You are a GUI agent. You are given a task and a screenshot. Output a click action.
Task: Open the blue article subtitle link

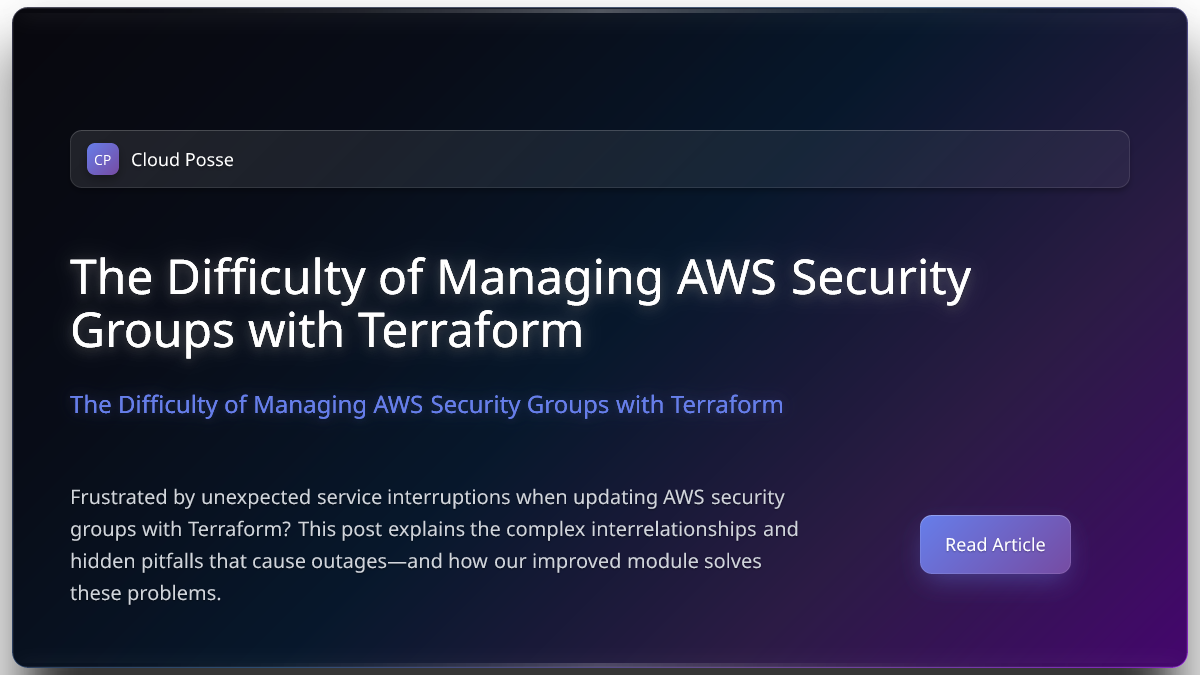point(426,405)
